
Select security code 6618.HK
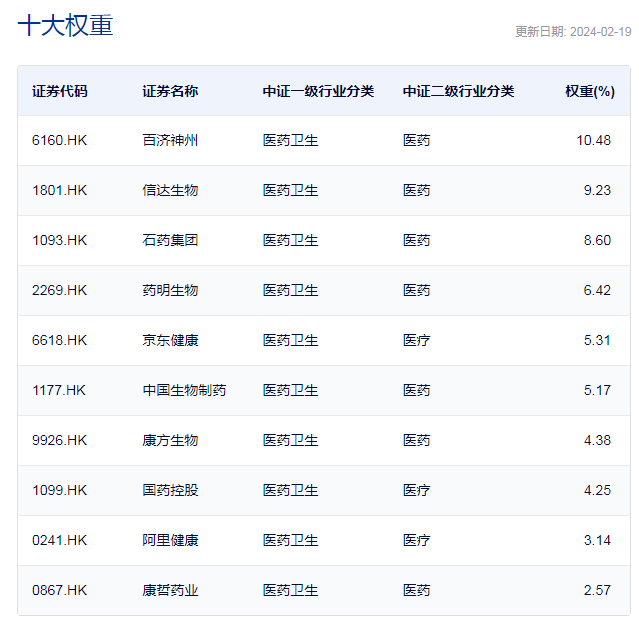point(59,340)
